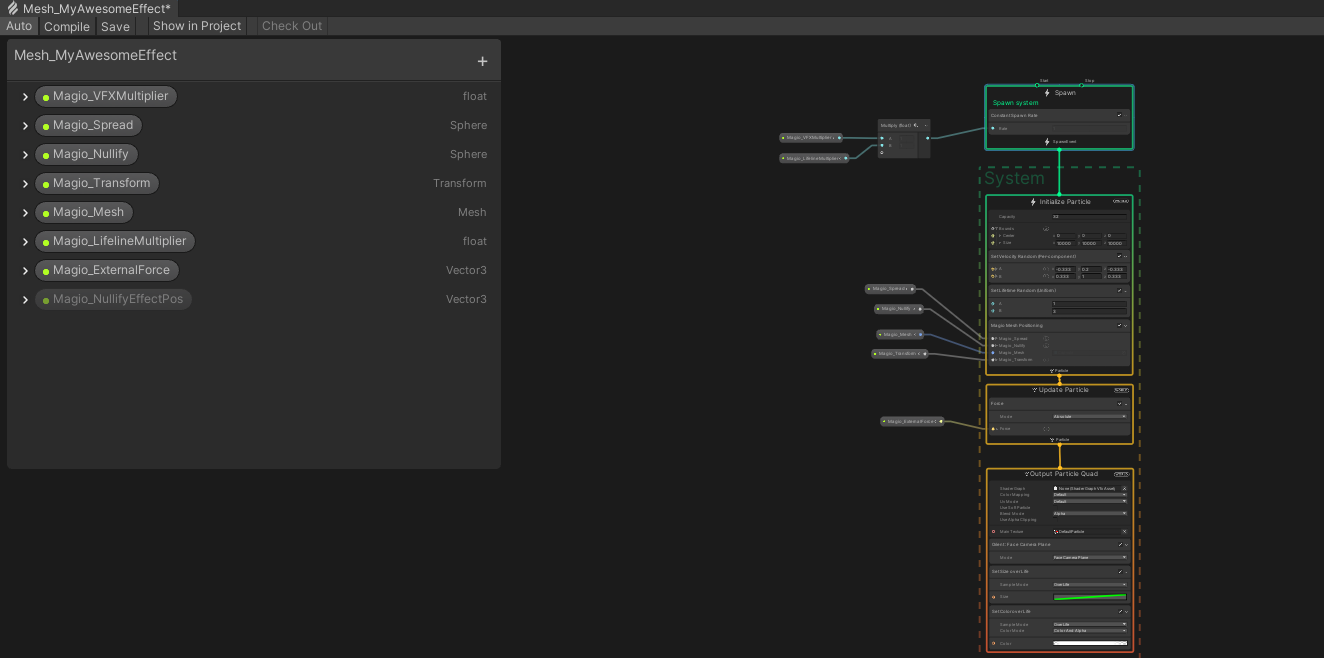Click the Initialize Particle lightning icon
Viewport: 1324px width, 658px height.
1033,202
